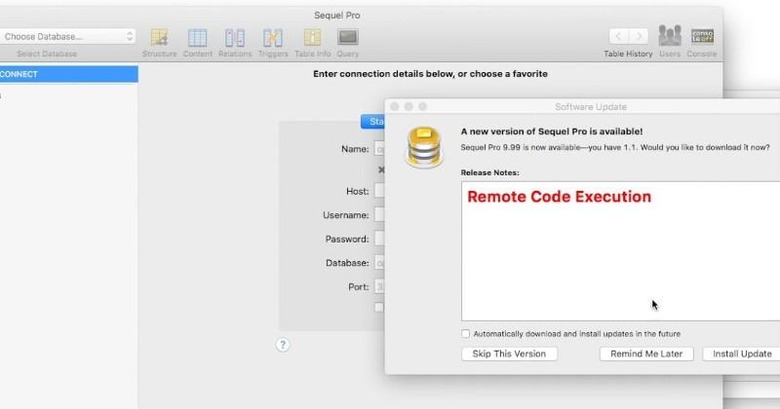The height and width of the screenshot is (409, 780).
Task: Enable automatically download and install updates
Action: click(466, 334)
